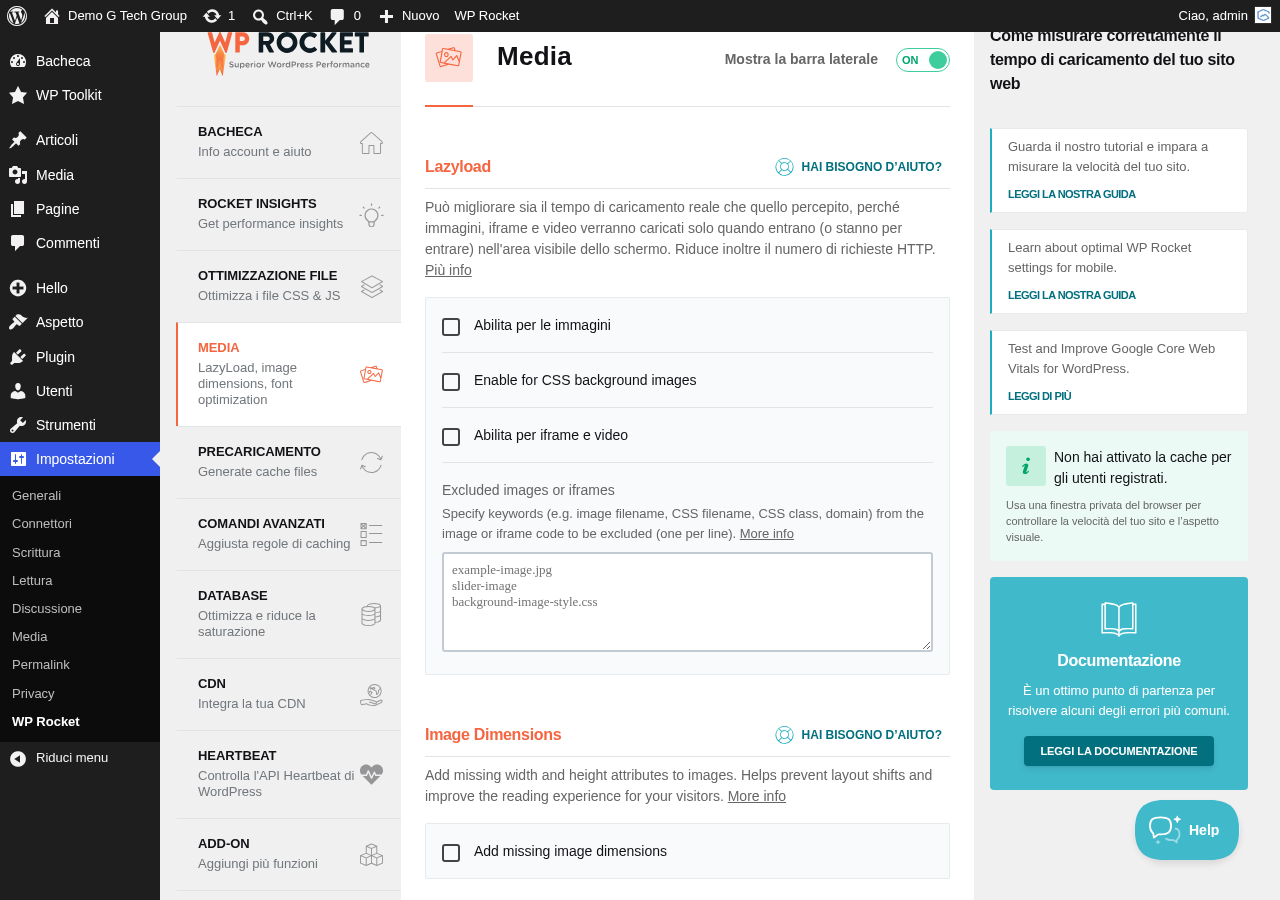Check Enable for CSS background images
The width and height of the screenshot is (1280, 900).
tap(451, 382)
